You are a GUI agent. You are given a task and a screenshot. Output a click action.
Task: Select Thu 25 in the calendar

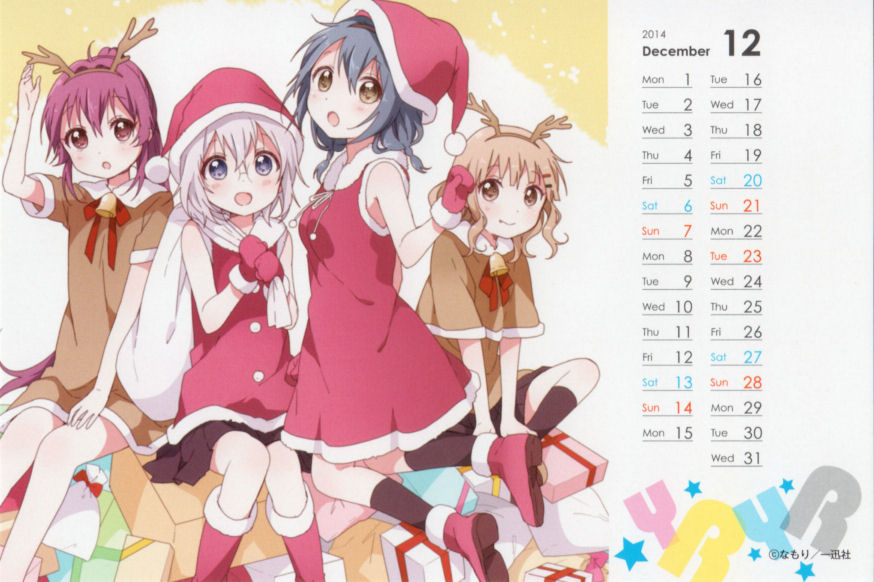point(736,307)
